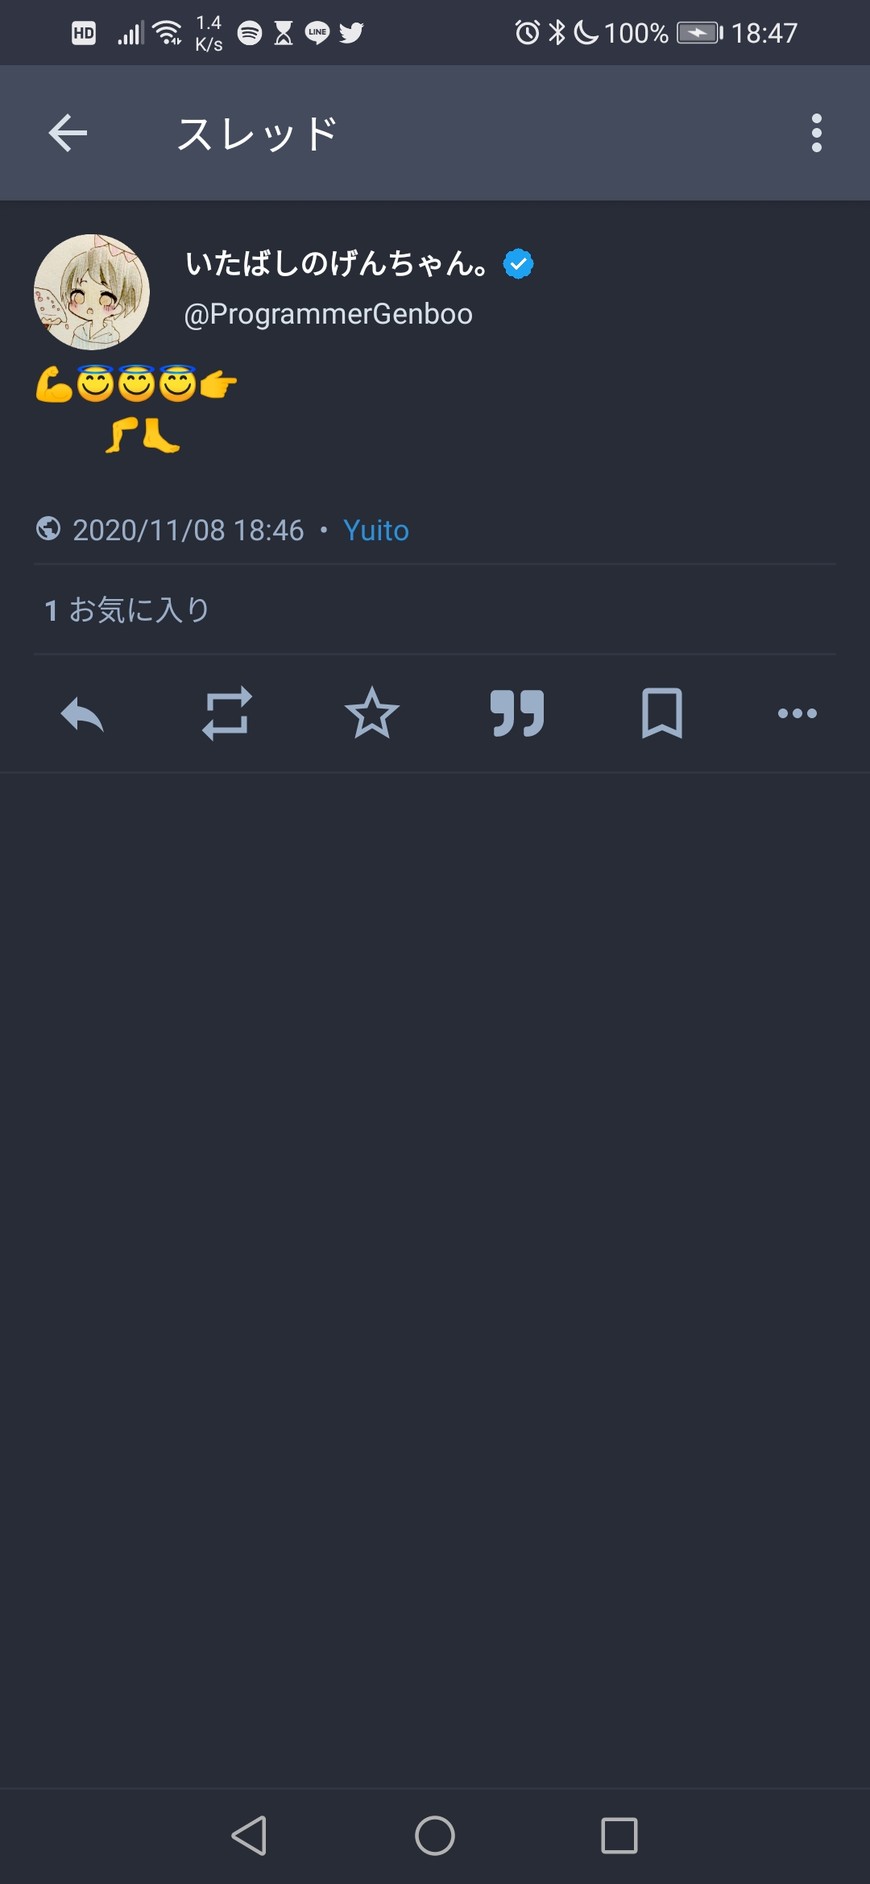Open the Yuito client source link
This screenshot has width=870, height=1884.
[x=376, y=530]
